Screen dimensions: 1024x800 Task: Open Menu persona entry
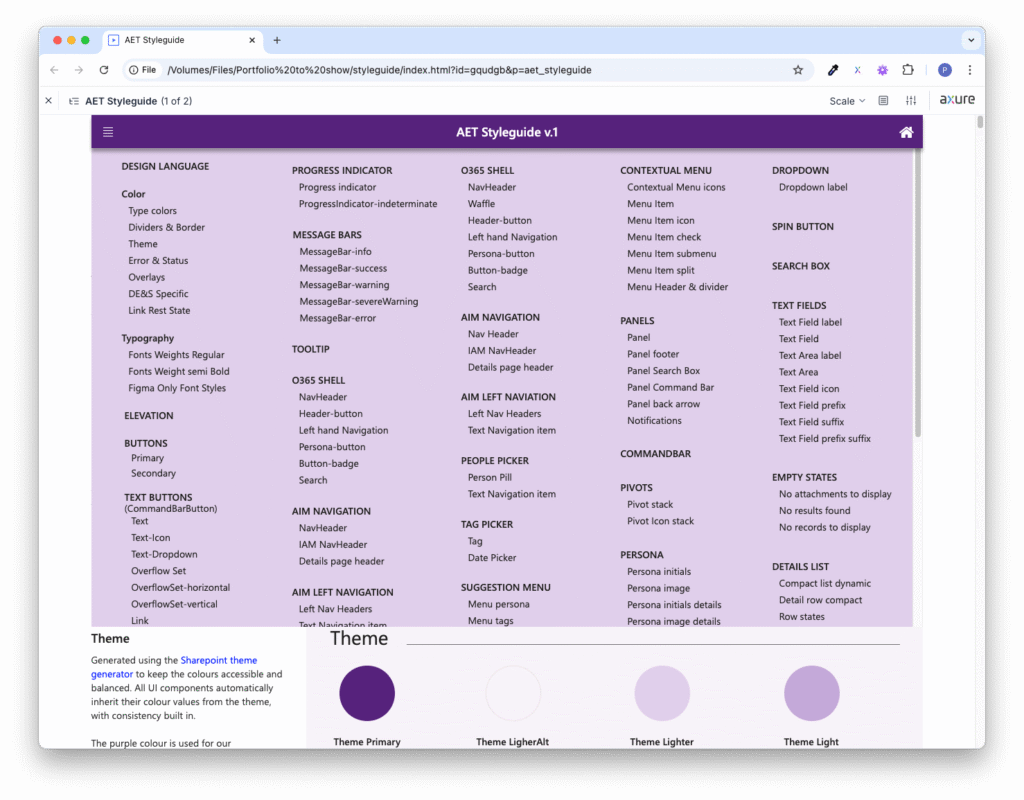(498, 604)
